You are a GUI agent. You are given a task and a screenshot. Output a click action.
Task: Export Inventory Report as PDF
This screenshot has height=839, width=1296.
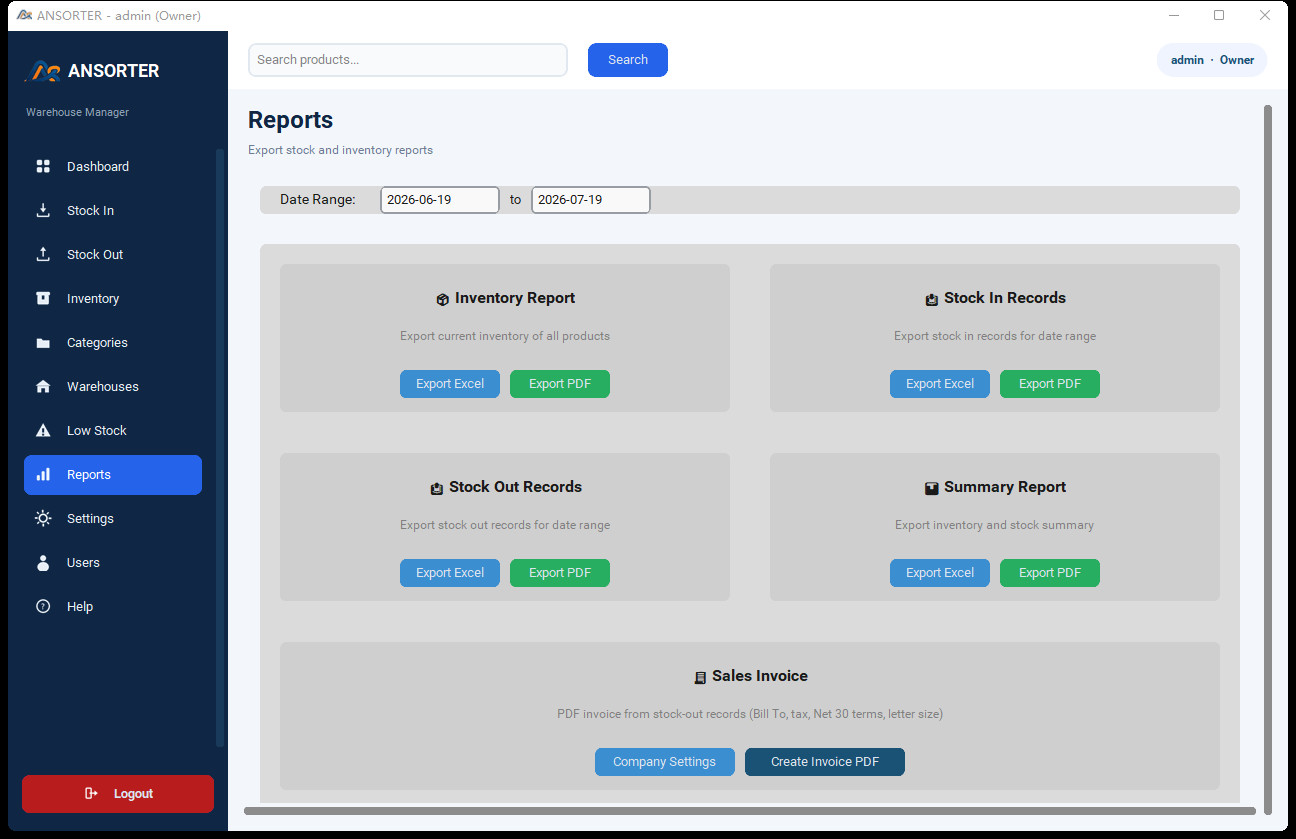coord(560,384)
